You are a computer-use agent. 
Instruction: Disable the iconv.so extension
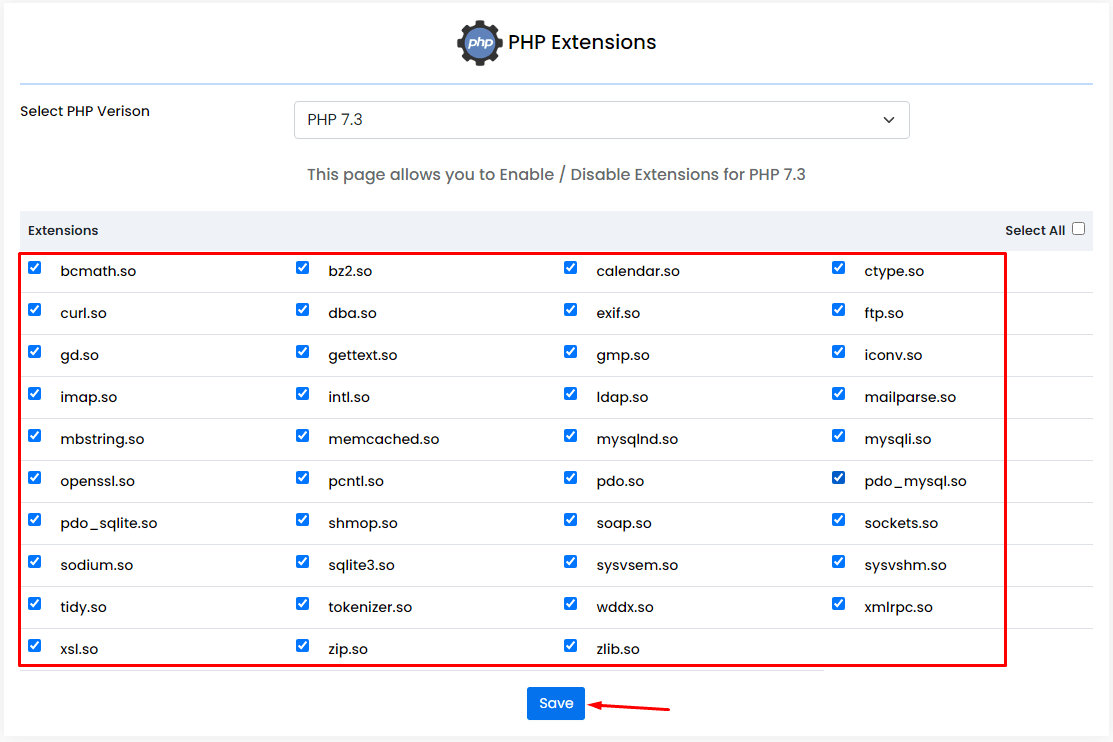(x=838, y=351)
